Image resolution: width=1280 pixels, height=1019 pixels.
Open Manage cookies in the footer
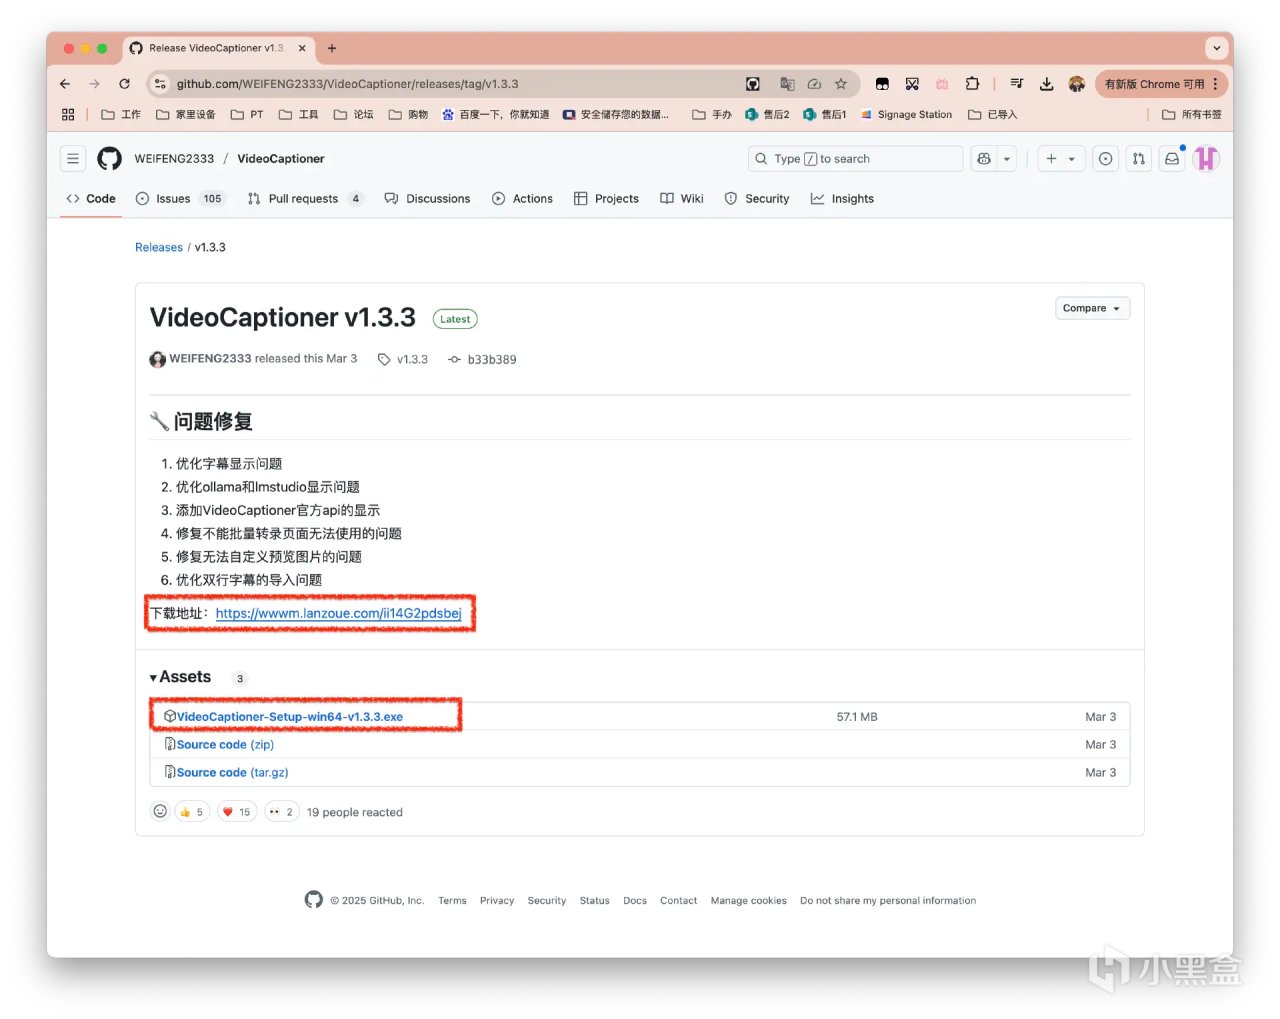pos(749,901)
